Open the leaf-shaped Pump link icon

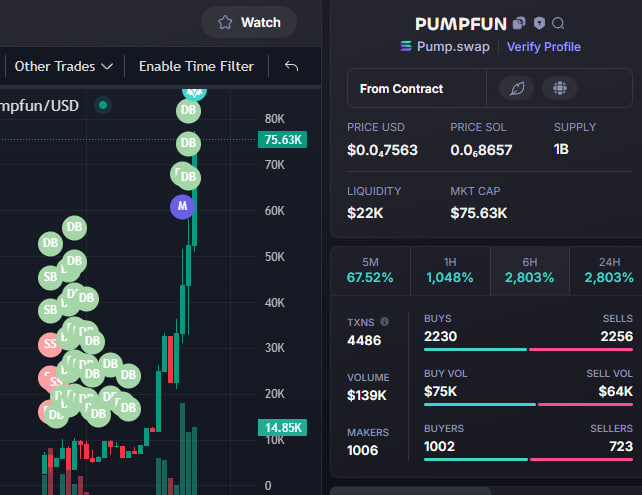[517, 88]
